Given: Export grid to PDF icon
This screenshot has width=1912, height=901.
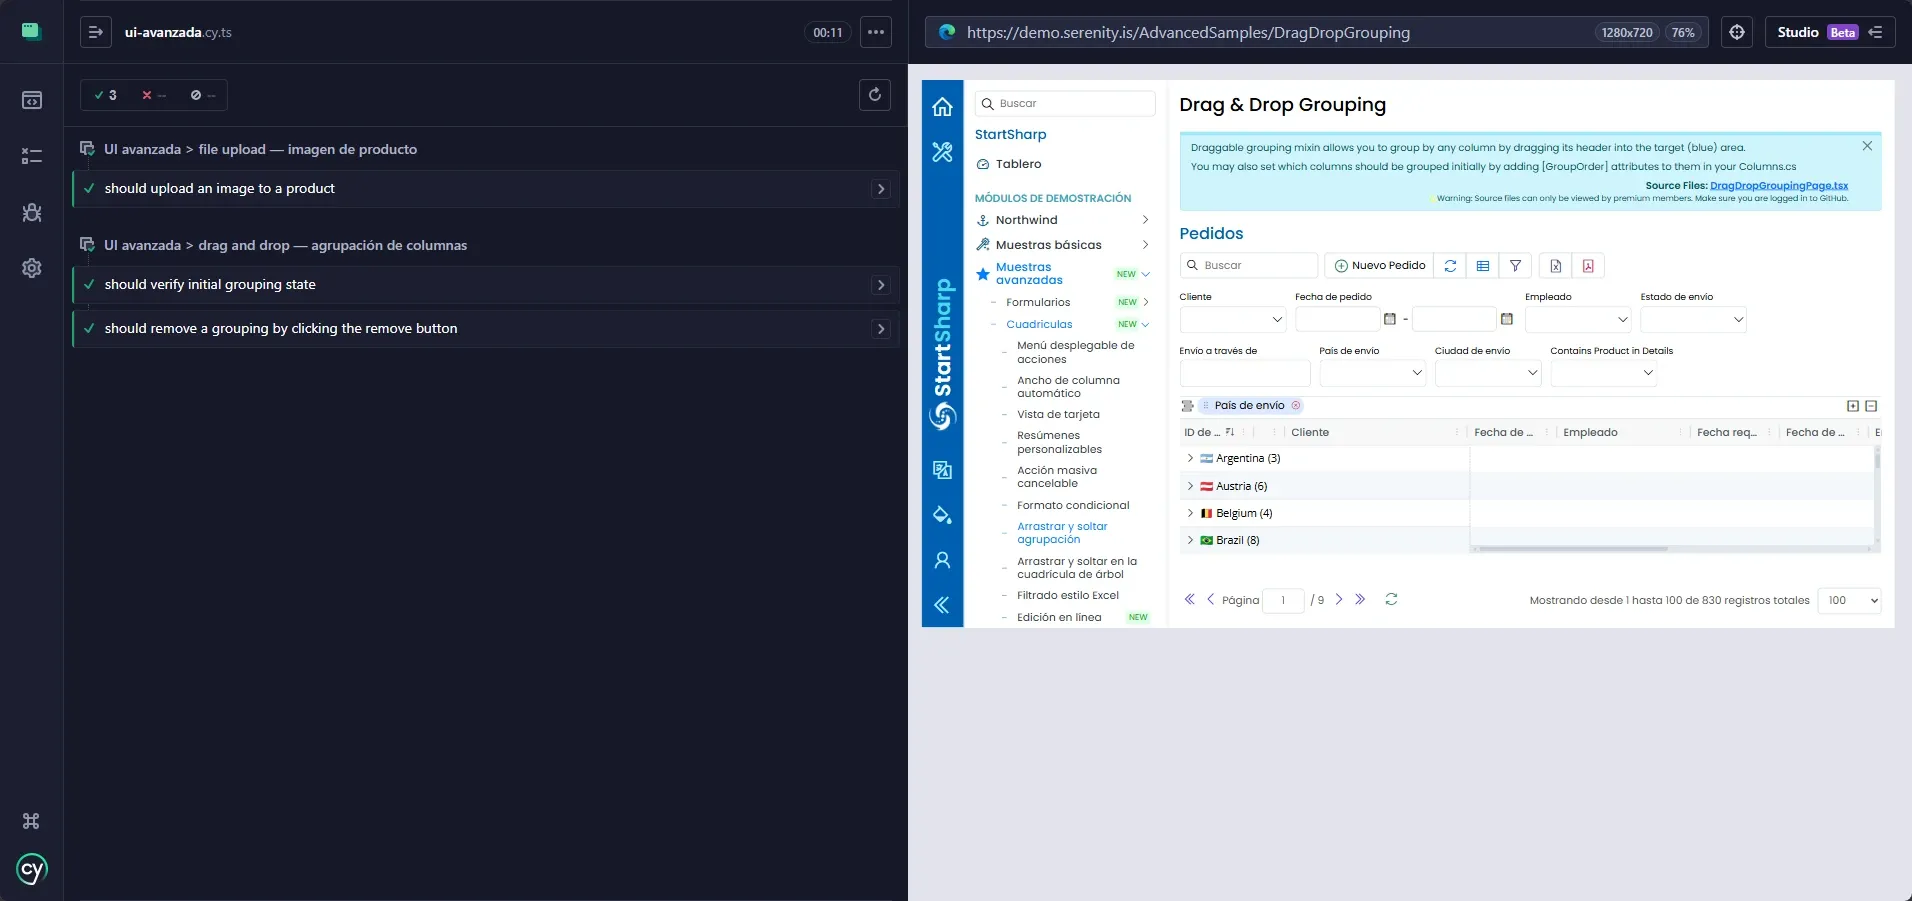Looking at the screenshot, I should 1588,265.
